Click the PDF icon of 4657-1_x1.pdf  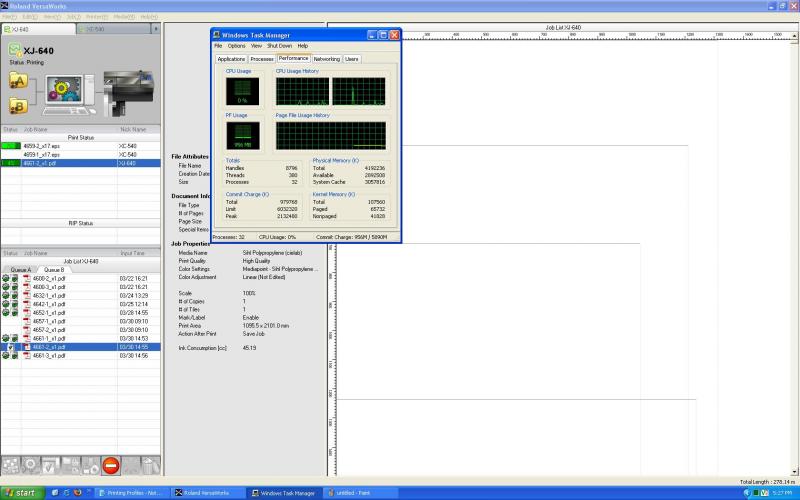tap(27, 321)
